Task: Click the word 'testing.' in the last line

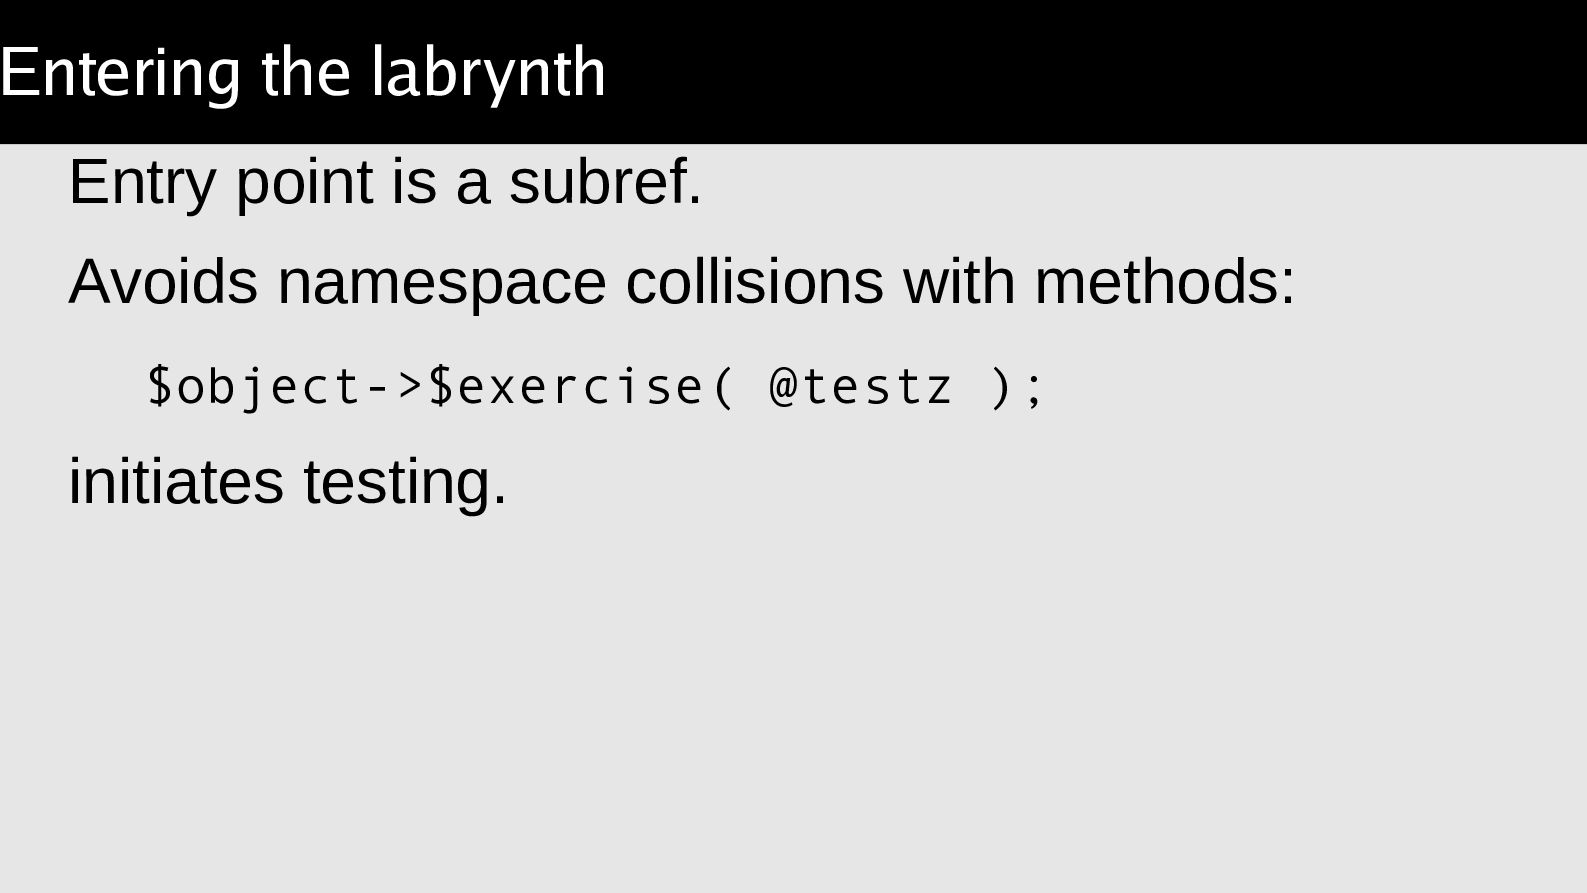Action: [405, 482]
